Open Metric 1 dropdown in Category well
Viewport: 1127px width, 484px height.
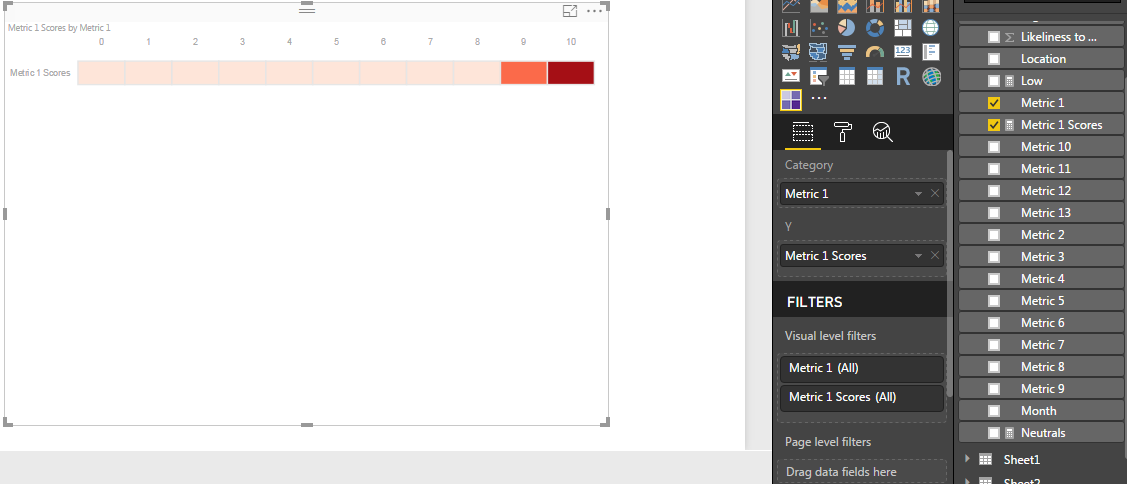coord(919,194)
